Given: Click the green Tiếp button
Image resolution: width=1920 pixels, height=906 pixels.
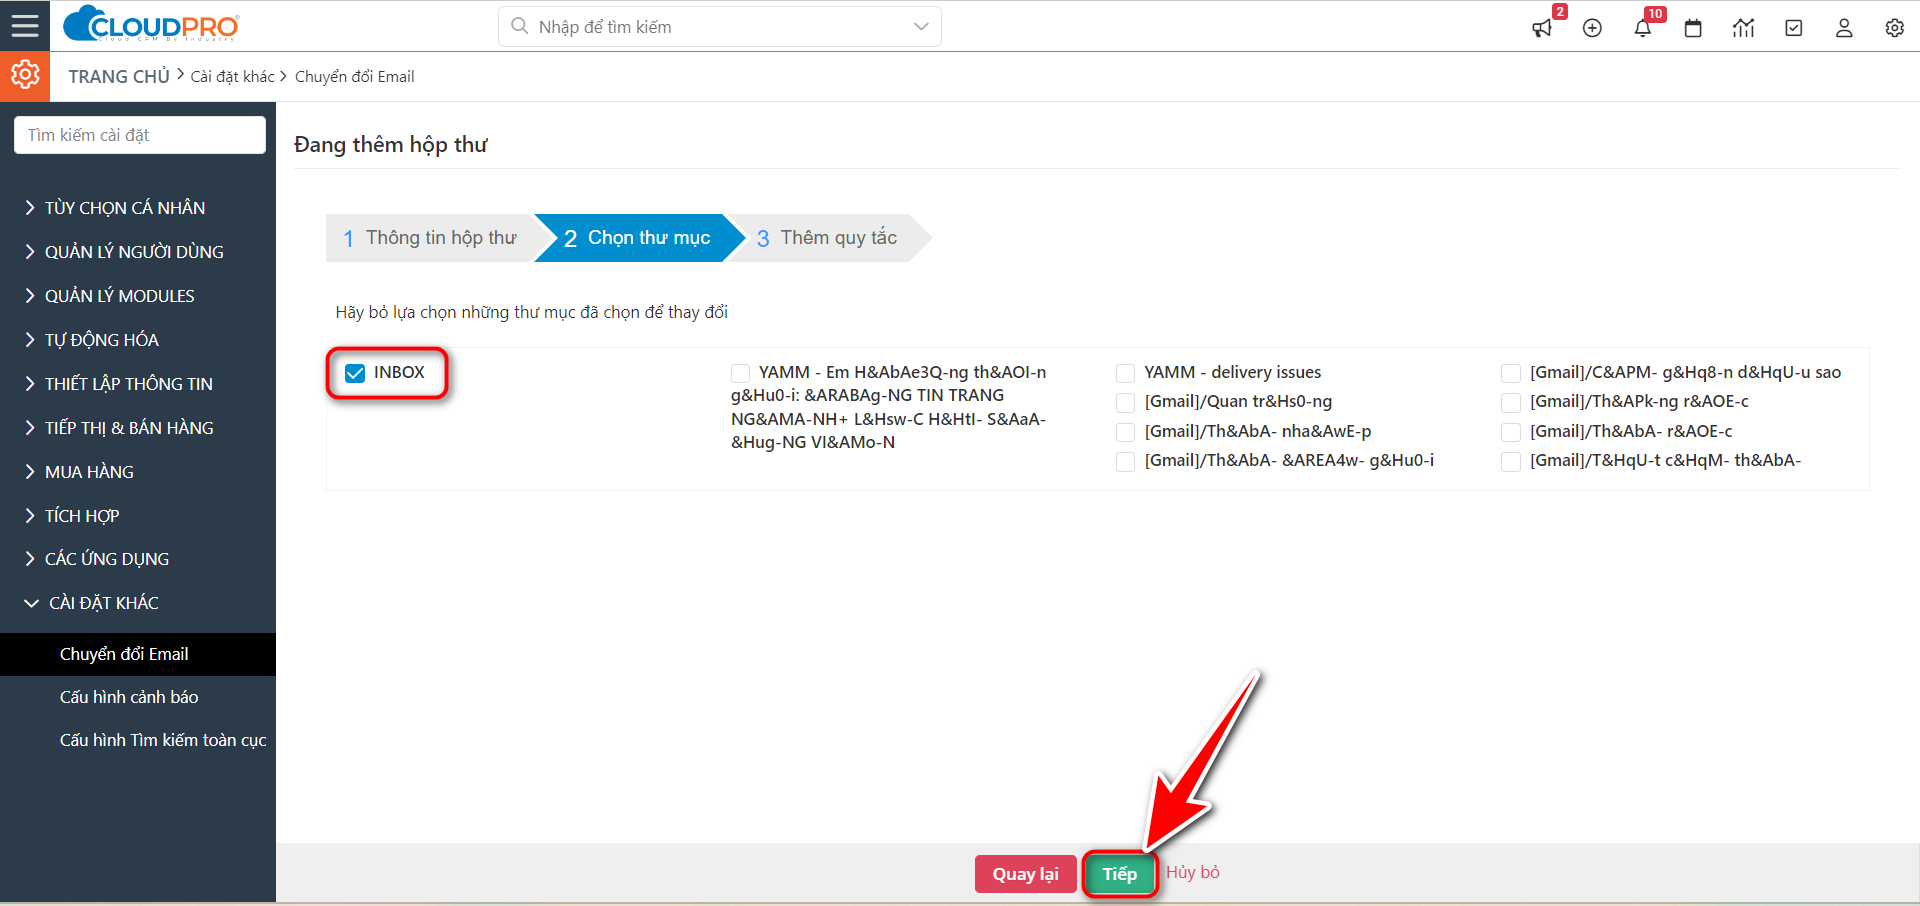Looking at the screenshot, I should point(1120,874).
